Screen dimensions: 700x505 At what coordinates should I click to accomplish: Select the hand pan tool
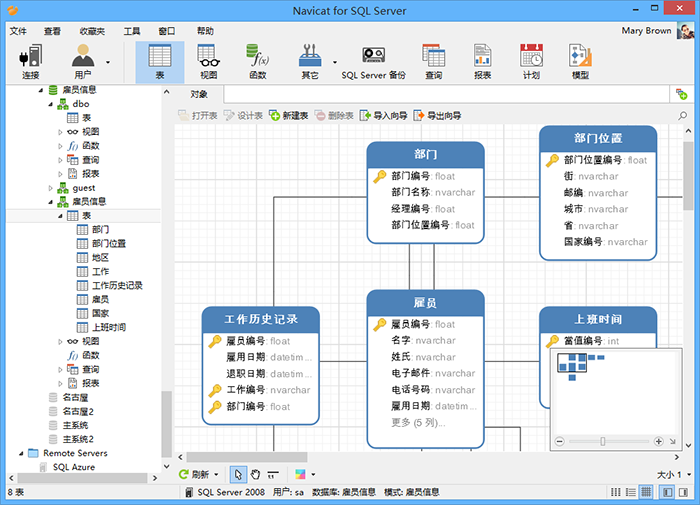255,474
